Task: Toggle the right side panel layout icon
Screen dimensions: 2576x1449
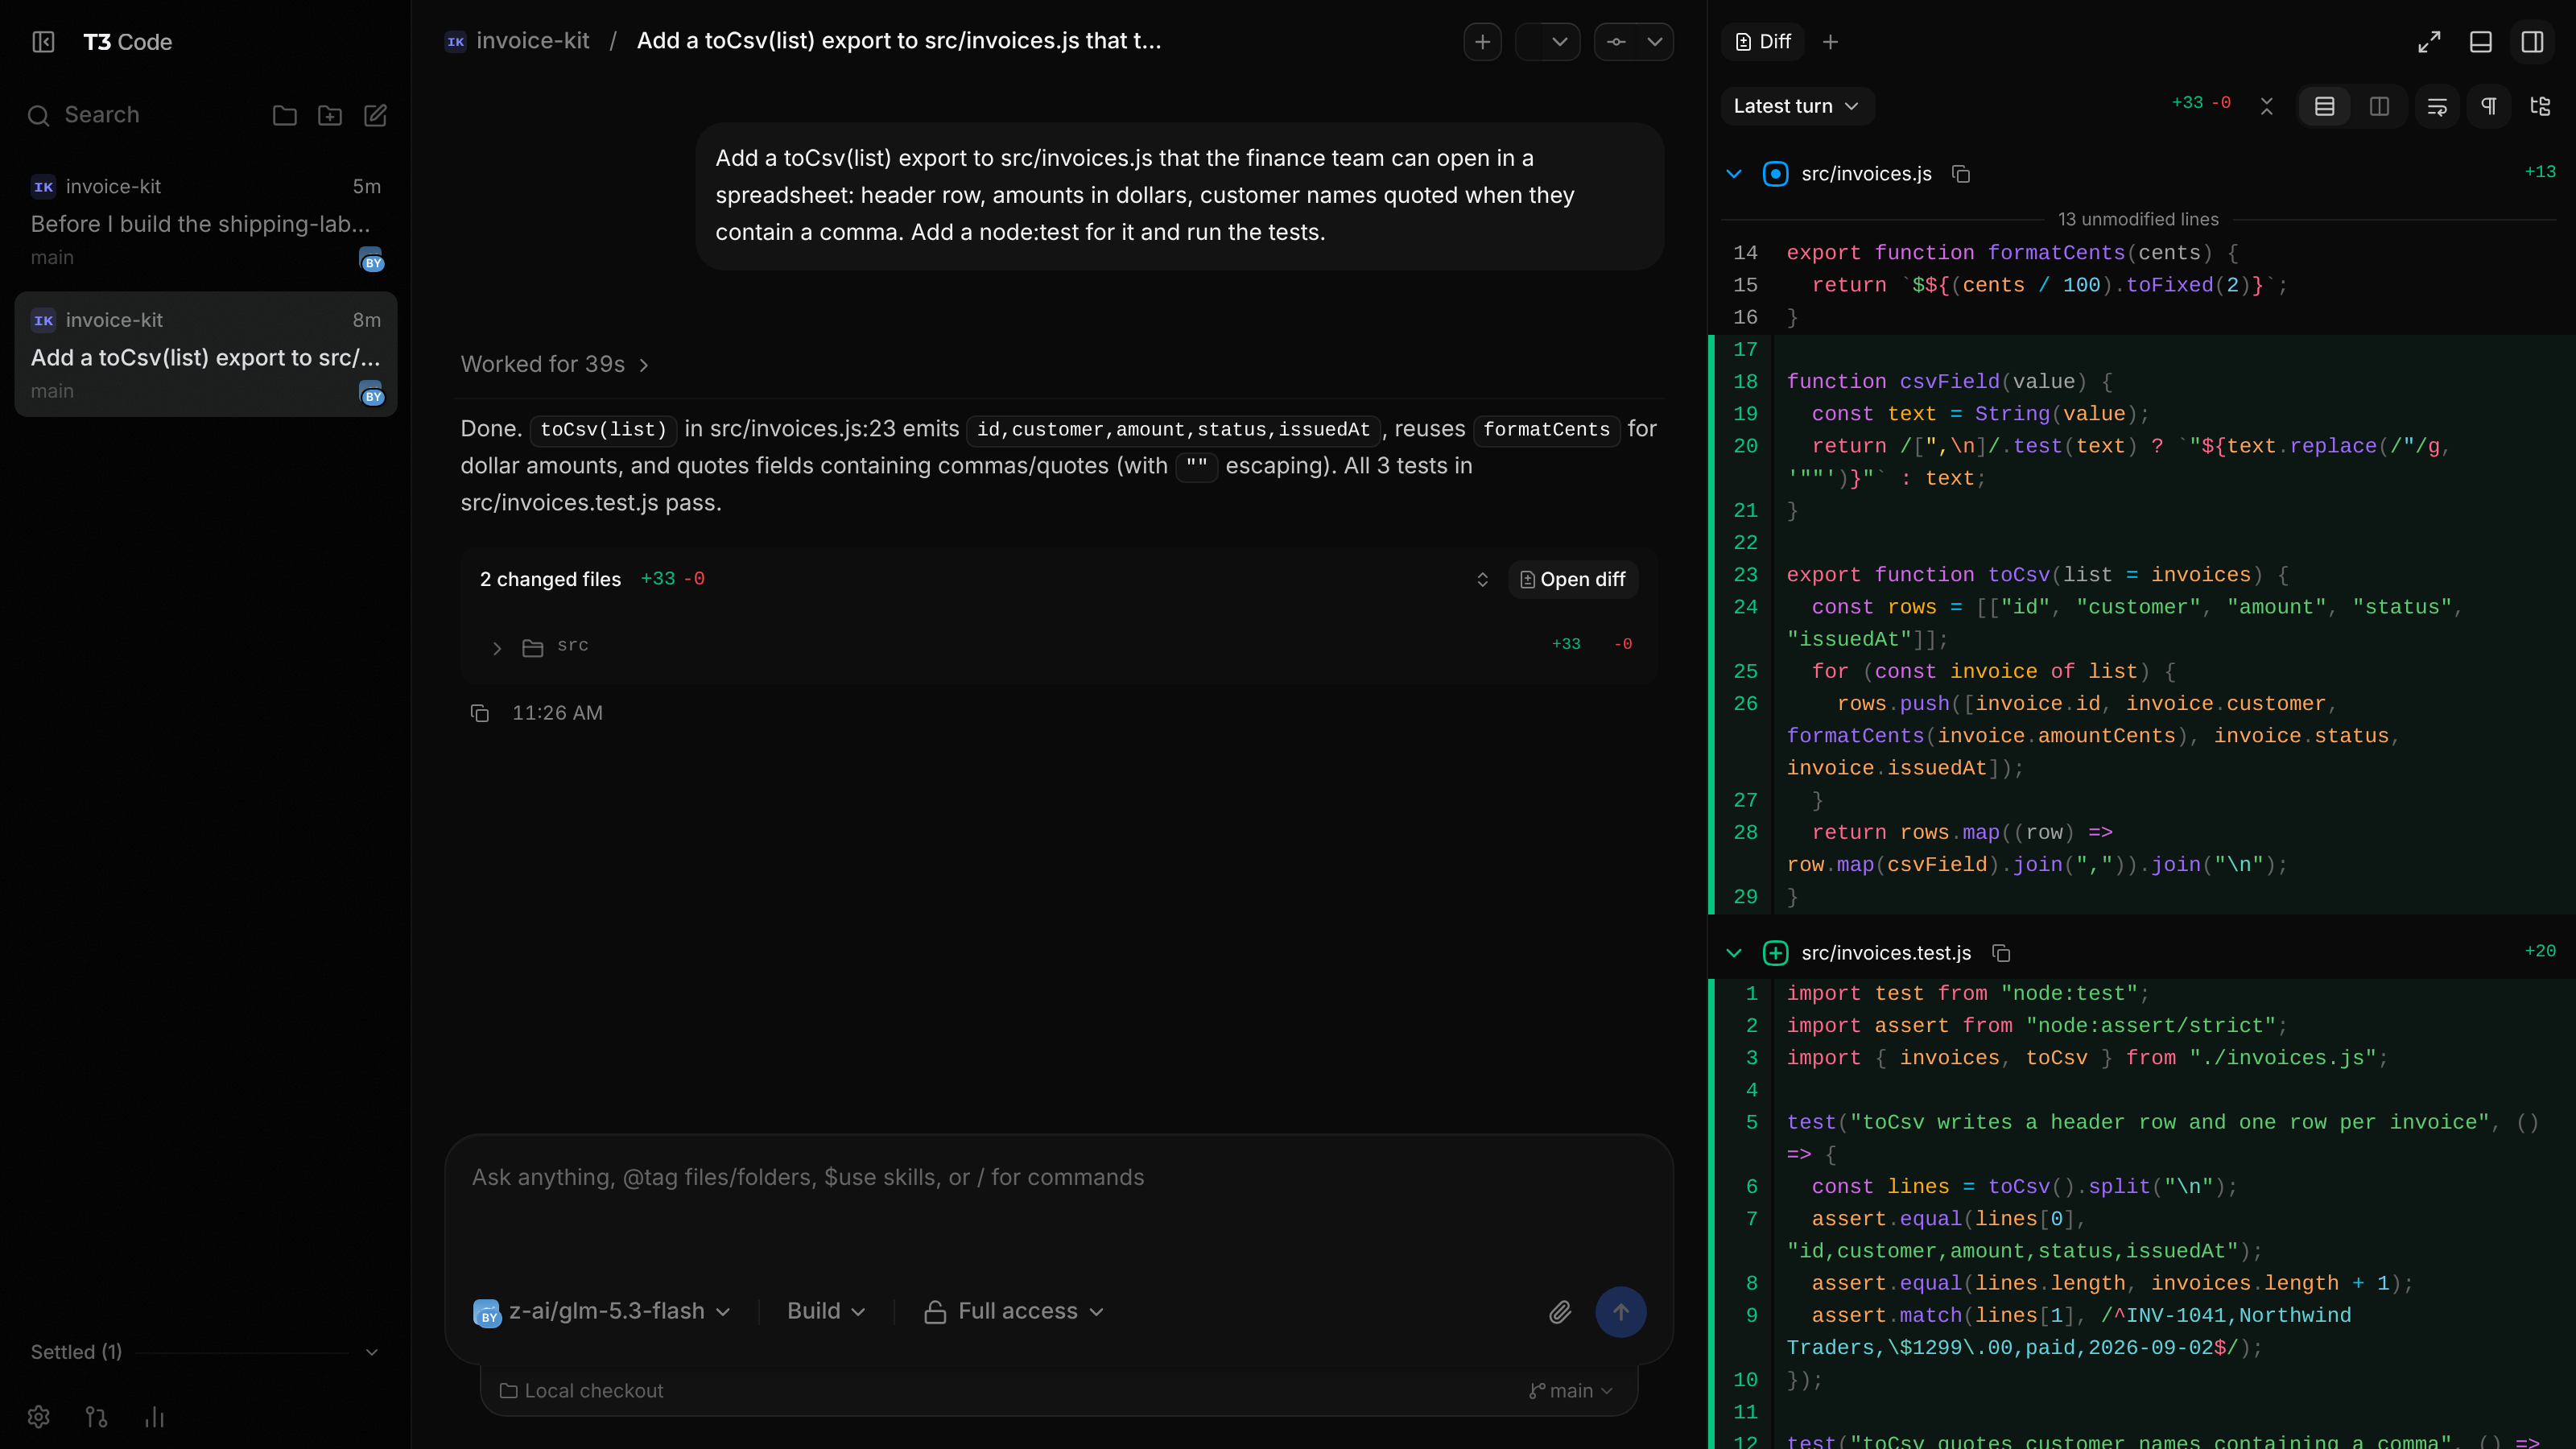Action: (2532, 42)
